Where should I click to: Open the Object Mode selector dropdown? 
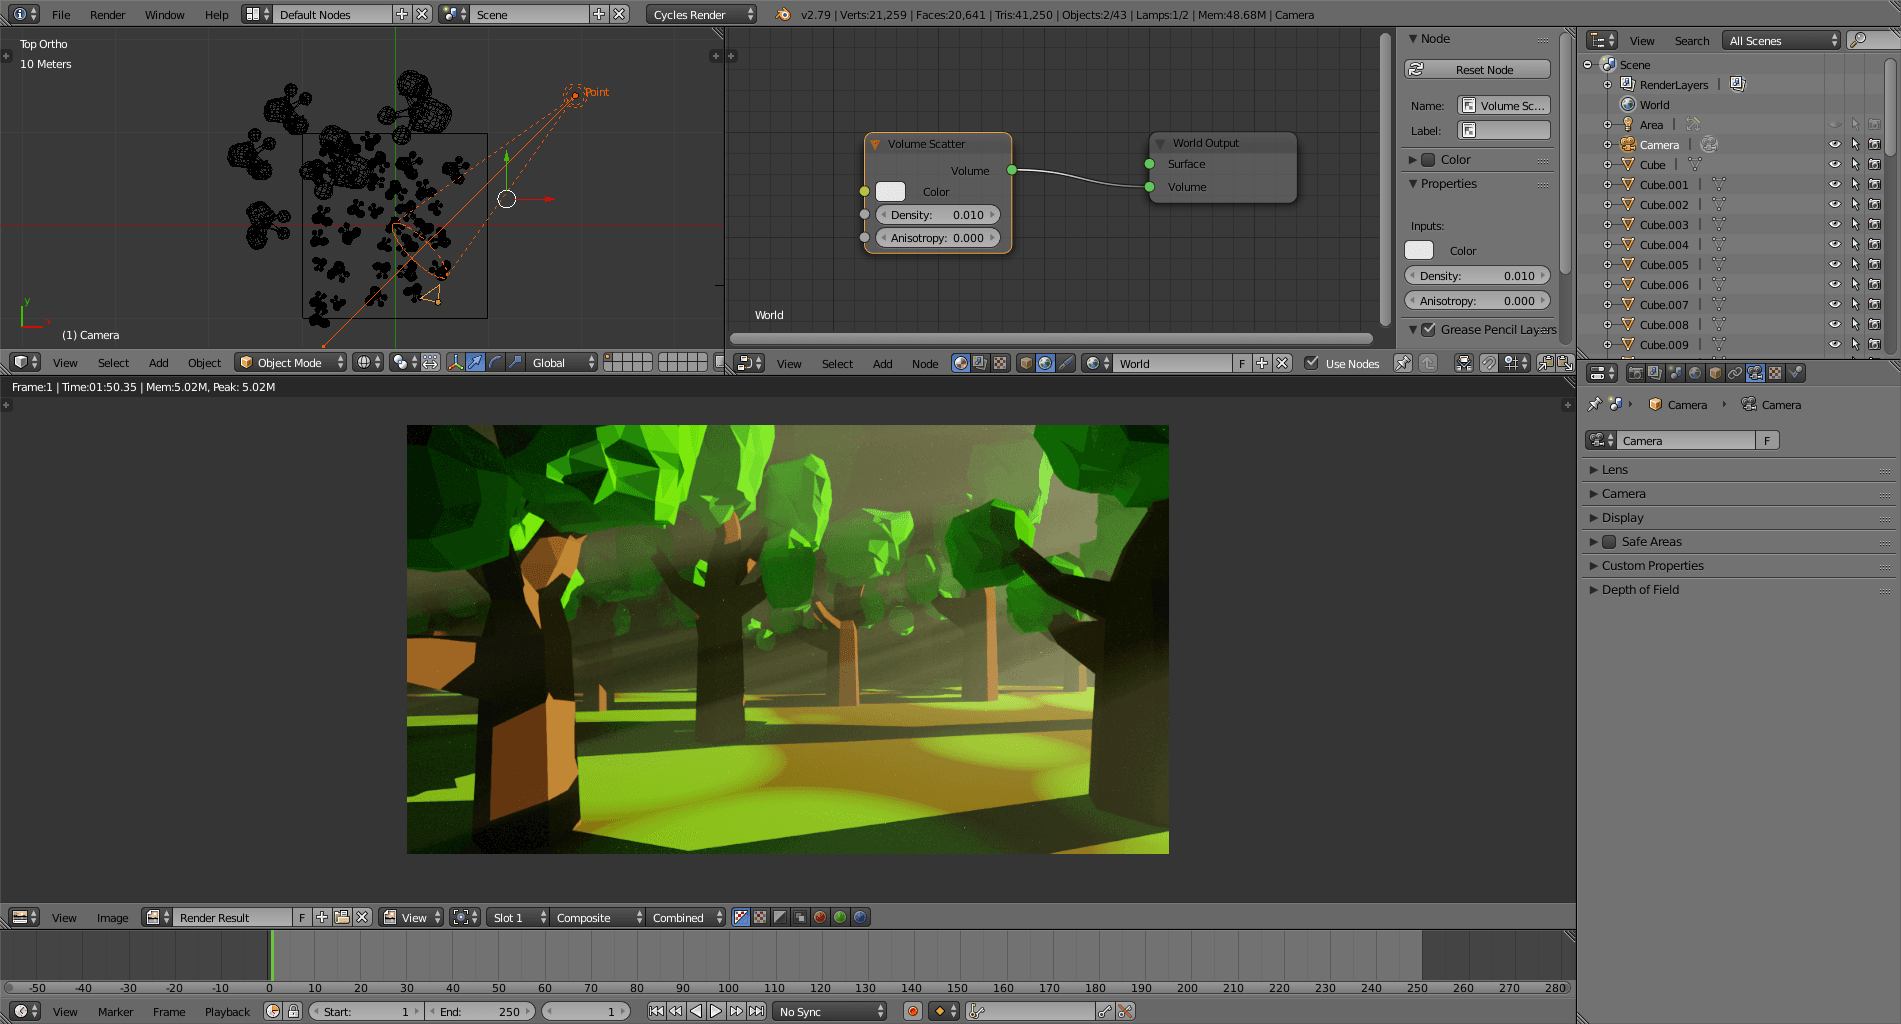(x=290, y=362)
